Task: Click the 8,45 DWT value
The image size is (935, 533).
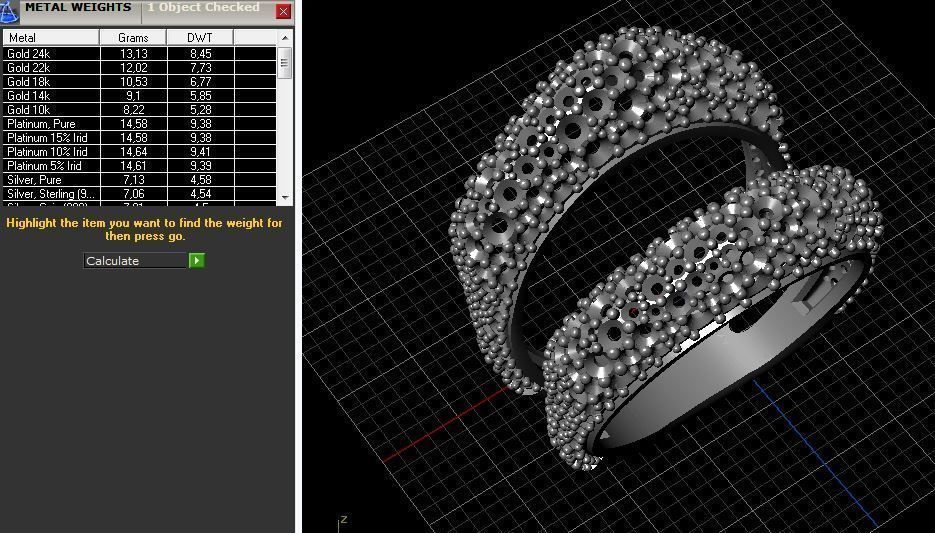Action: tap(200, 54)
